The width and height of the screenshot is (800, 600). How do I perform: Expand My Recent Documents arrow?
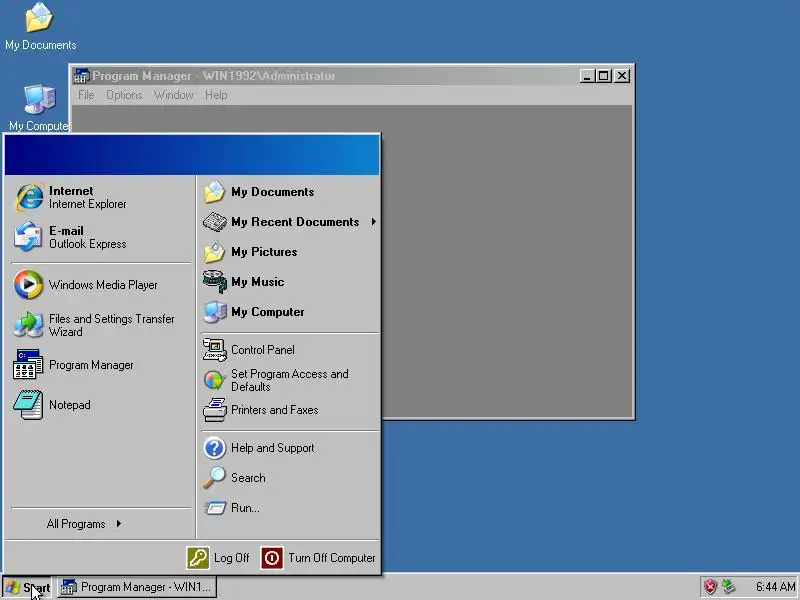(374, 221)
